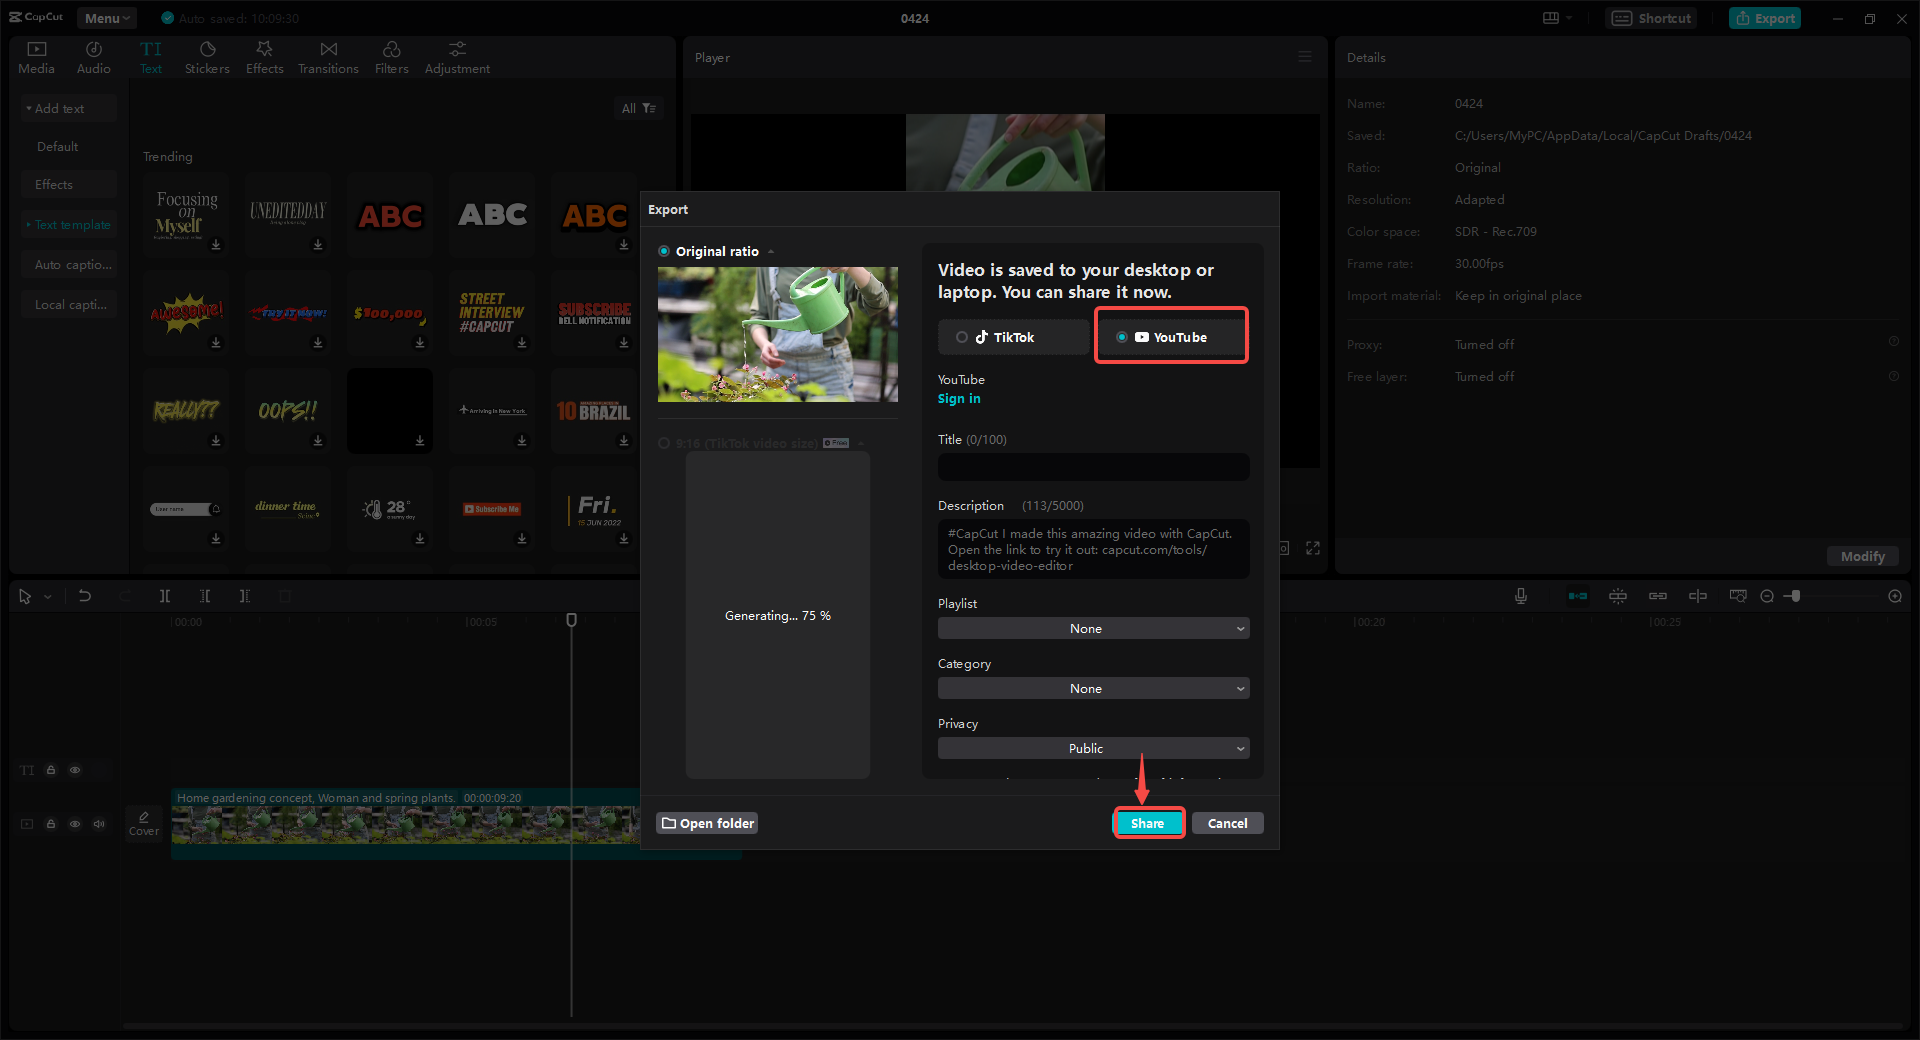Choose YouTube as share platform
This screenshot has height=1040, width=1920.
click(1171, 337)
